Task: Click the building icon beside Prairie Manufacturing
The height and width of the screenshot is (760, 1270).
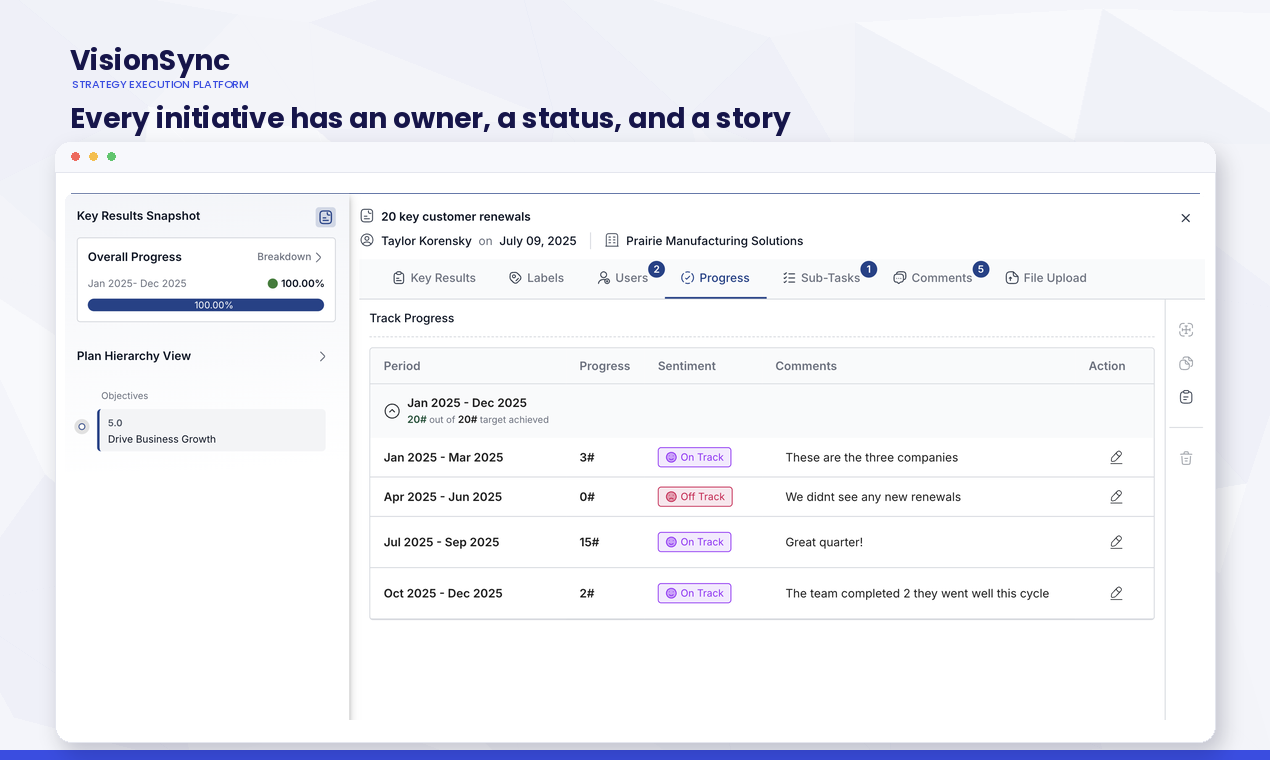Action: pos(612,241)
